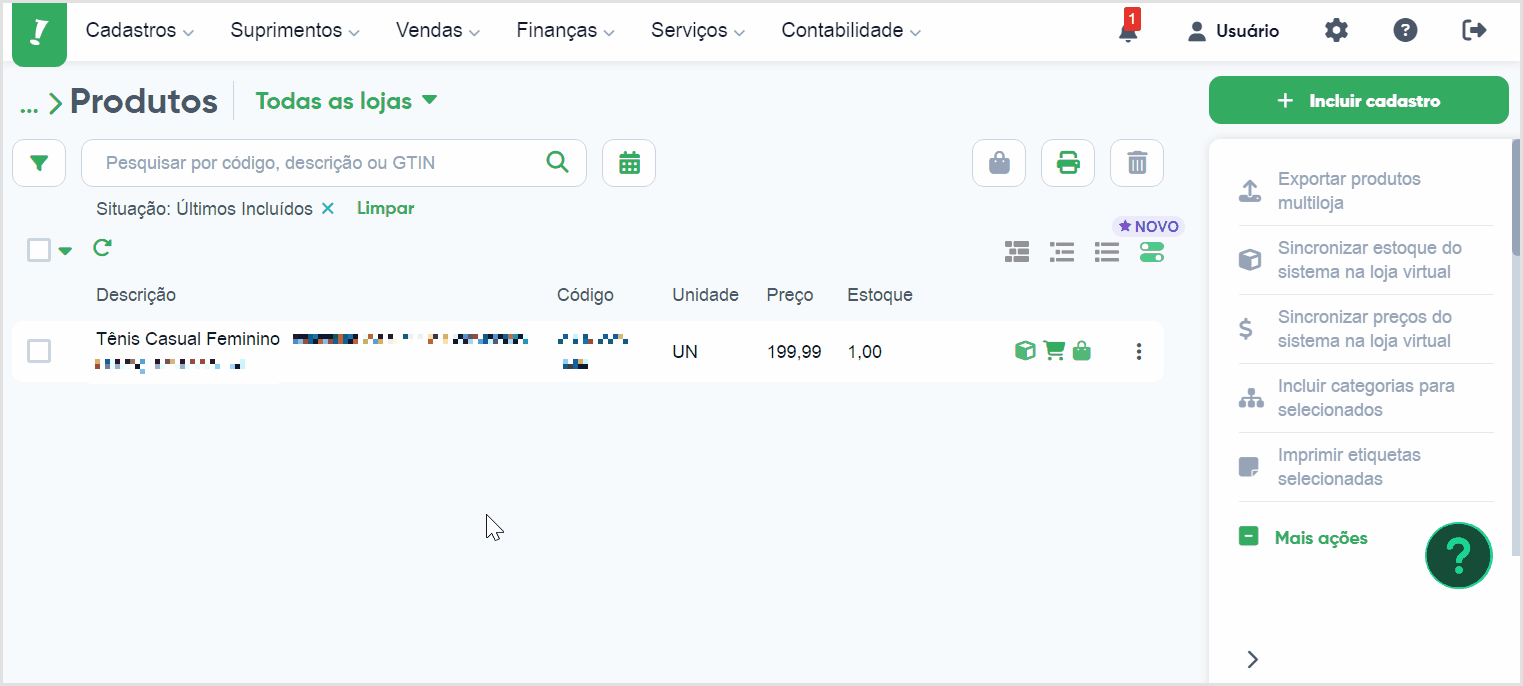Check the Tênis Casual Feminino row checkbox

(39, 351)
